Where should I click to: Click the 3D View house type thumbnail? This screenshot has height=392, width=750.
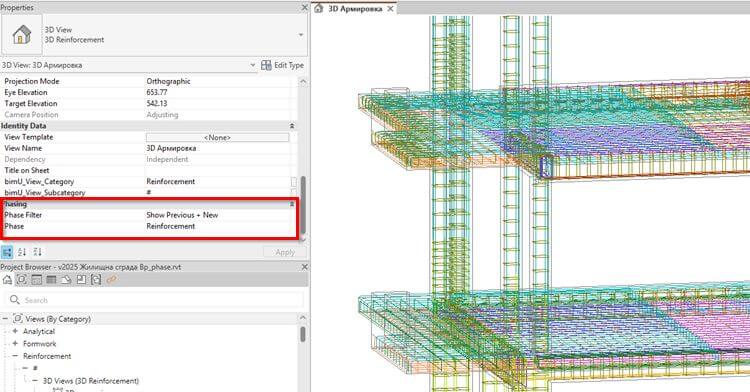[22, 34]
